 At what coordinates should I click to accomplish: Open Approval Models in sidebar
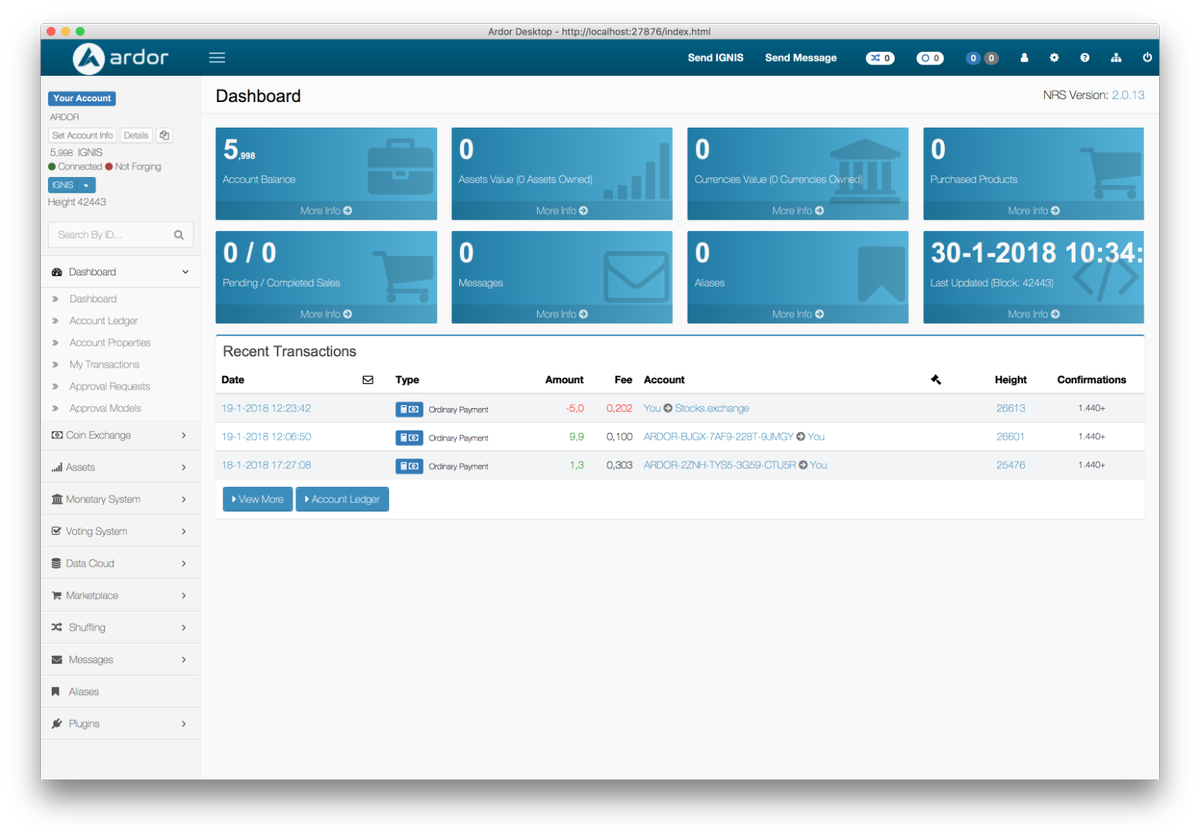click(x=105, y=409)
